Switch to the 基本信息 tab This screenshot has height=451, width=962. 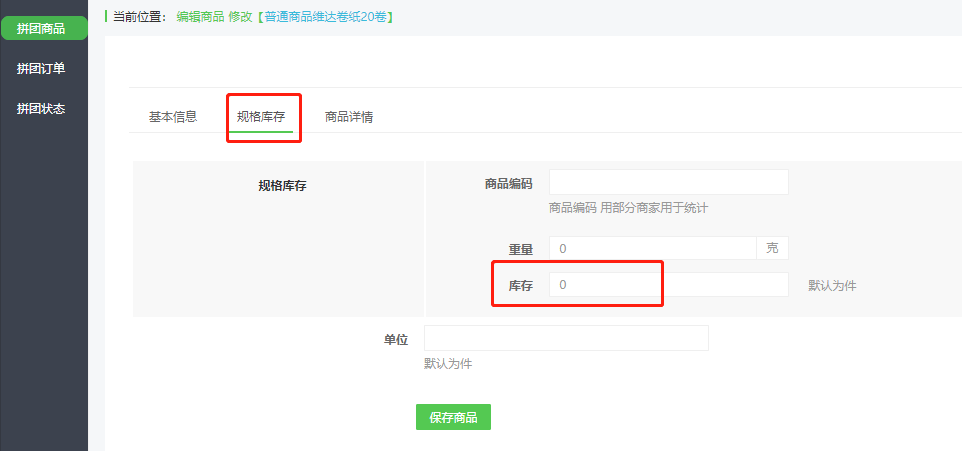(173, 117)
